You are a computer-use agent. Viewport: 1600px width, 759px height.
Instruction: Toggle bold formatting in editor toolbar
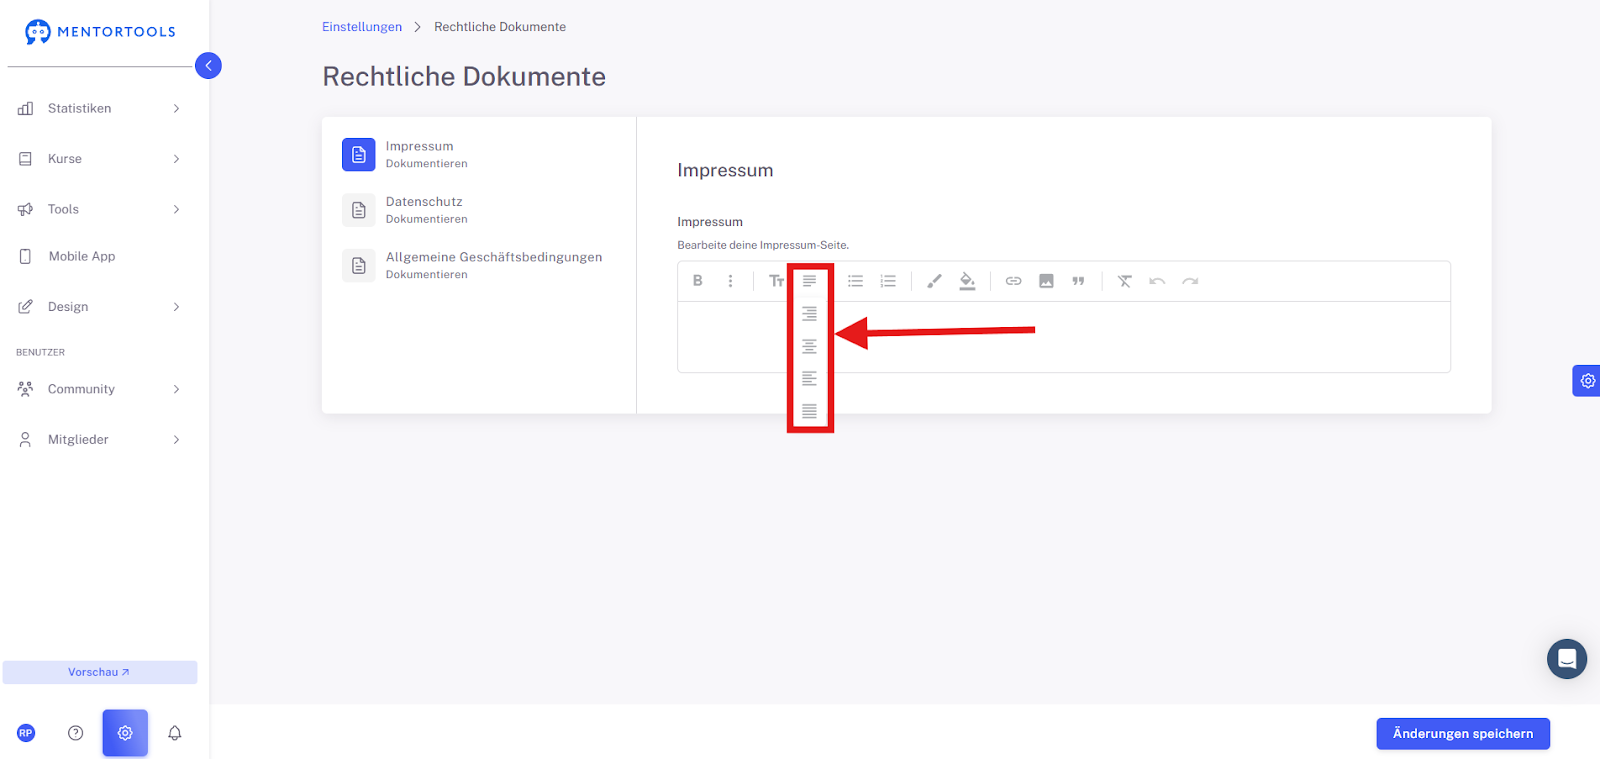pos(698,281)
